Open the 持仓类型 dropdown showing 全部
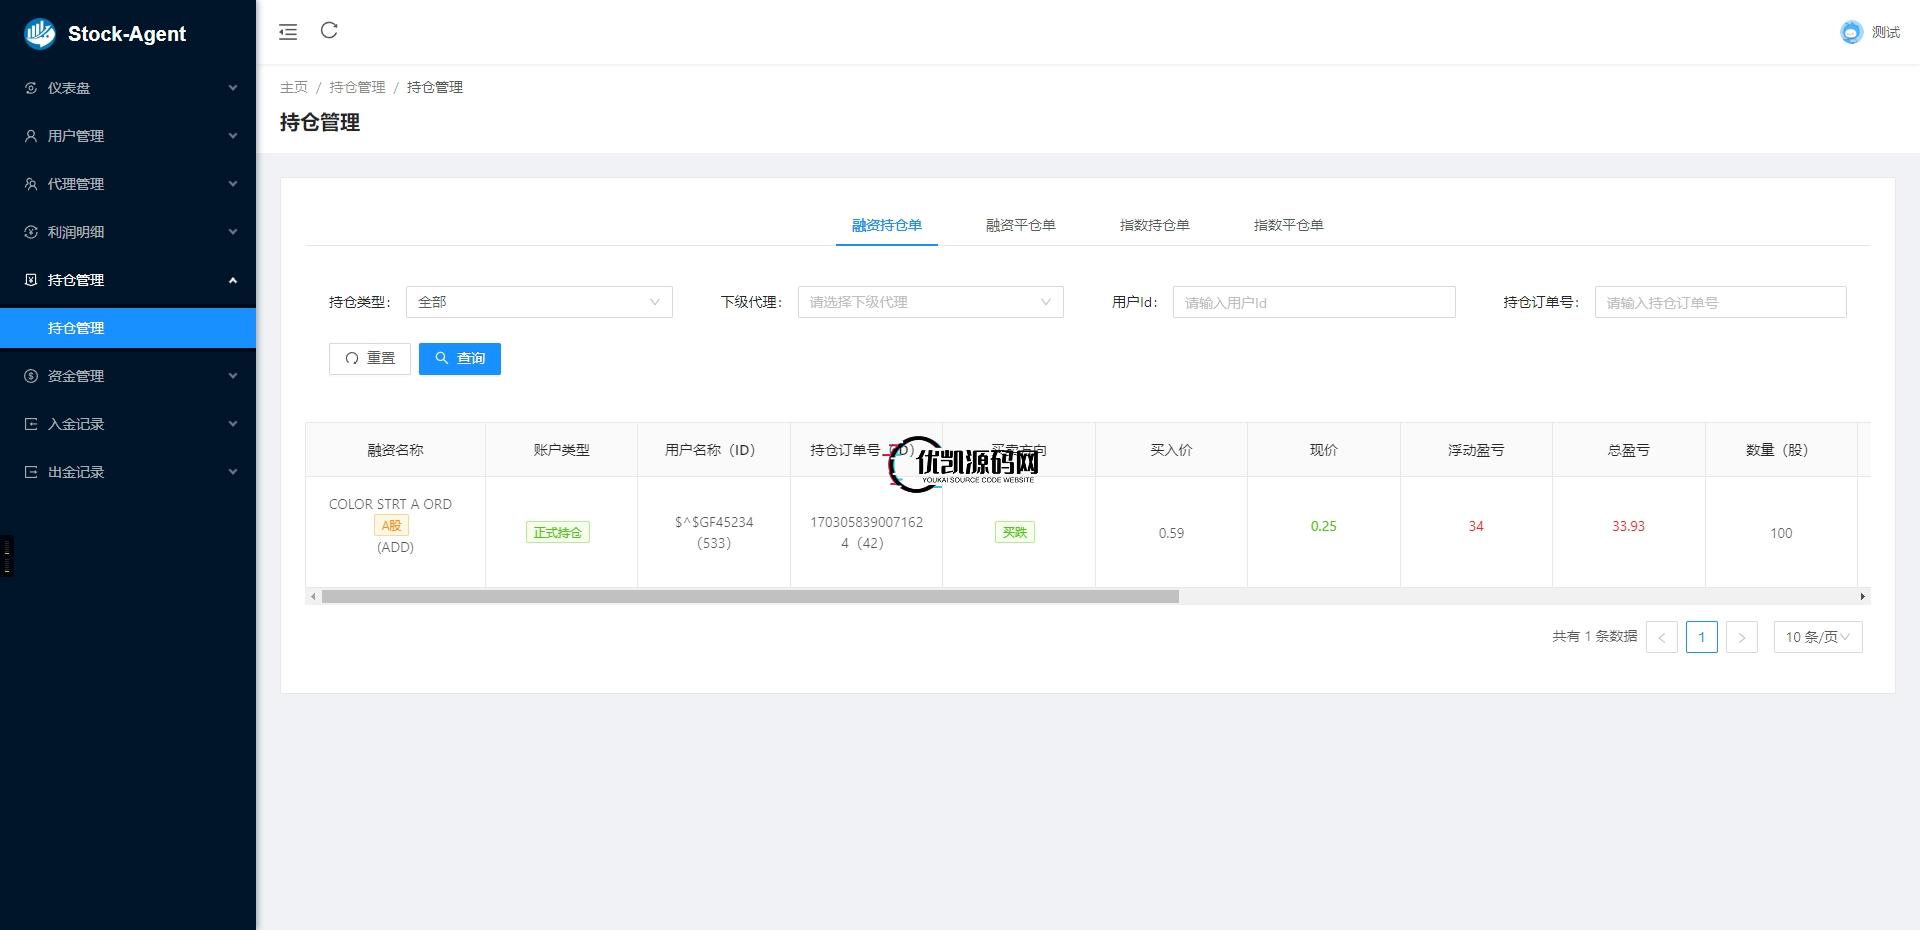1920x930 pixels. click(539, 302)
